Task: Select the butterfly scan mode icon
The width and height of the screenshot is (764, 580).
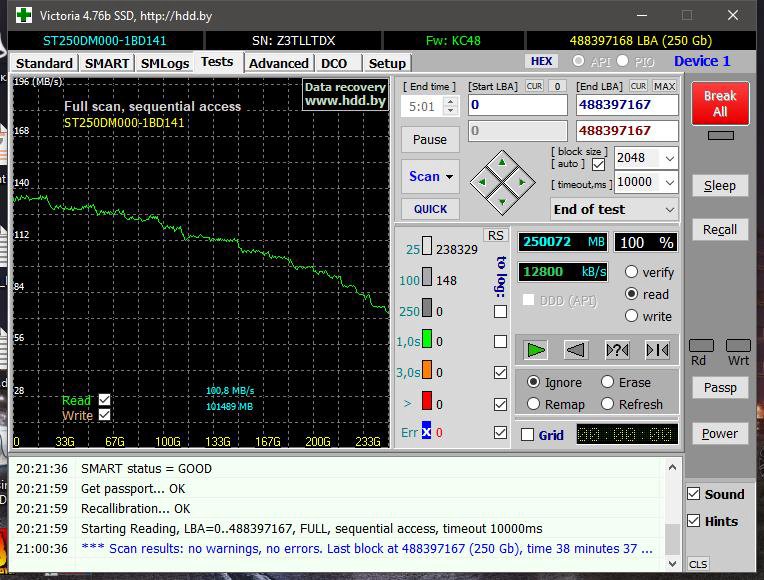Action: [x=657, y=349]
